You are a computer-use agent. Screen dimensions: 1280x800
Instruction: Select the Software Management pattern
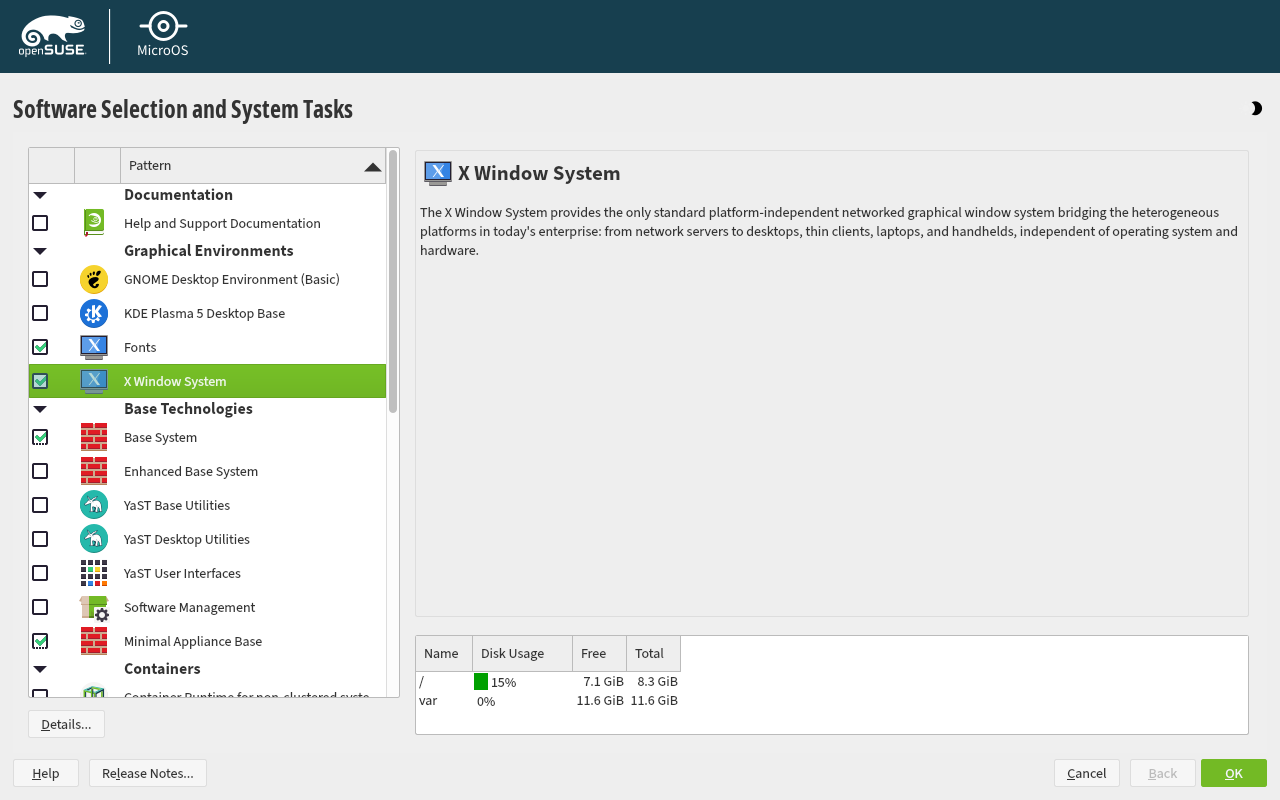[x=207, y=607]
